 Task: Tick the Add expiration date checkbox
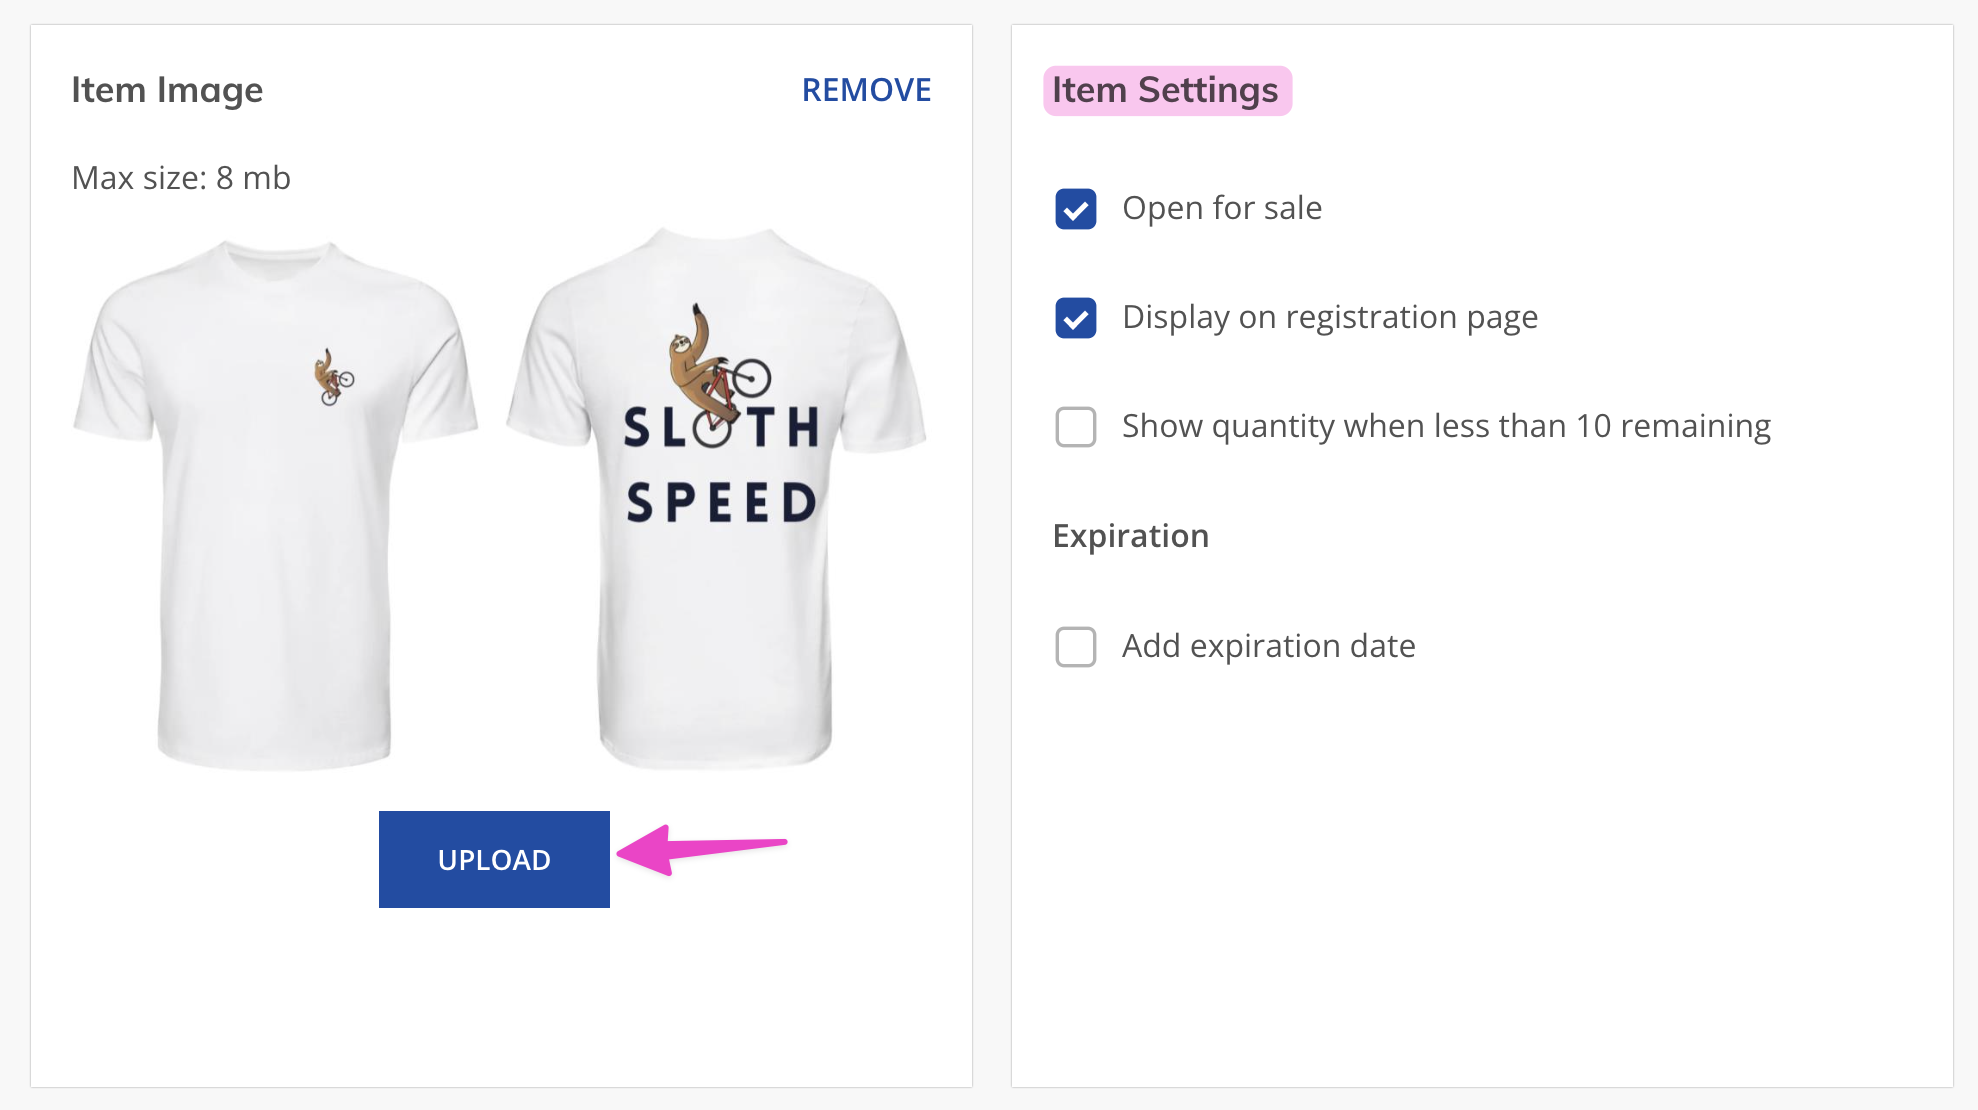(1076, 647)
